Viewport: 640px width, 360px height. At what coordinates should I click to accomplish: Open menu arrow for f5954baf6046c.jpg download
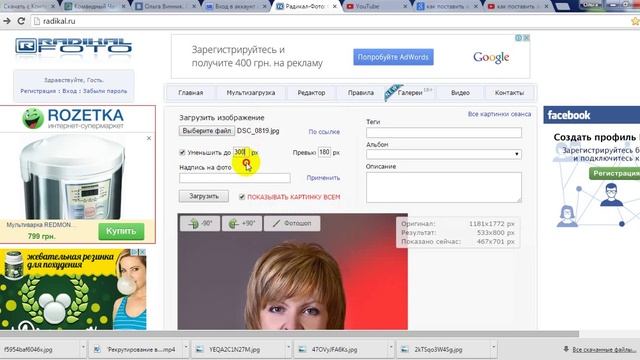pyautogui.click(x=83, y=348)
